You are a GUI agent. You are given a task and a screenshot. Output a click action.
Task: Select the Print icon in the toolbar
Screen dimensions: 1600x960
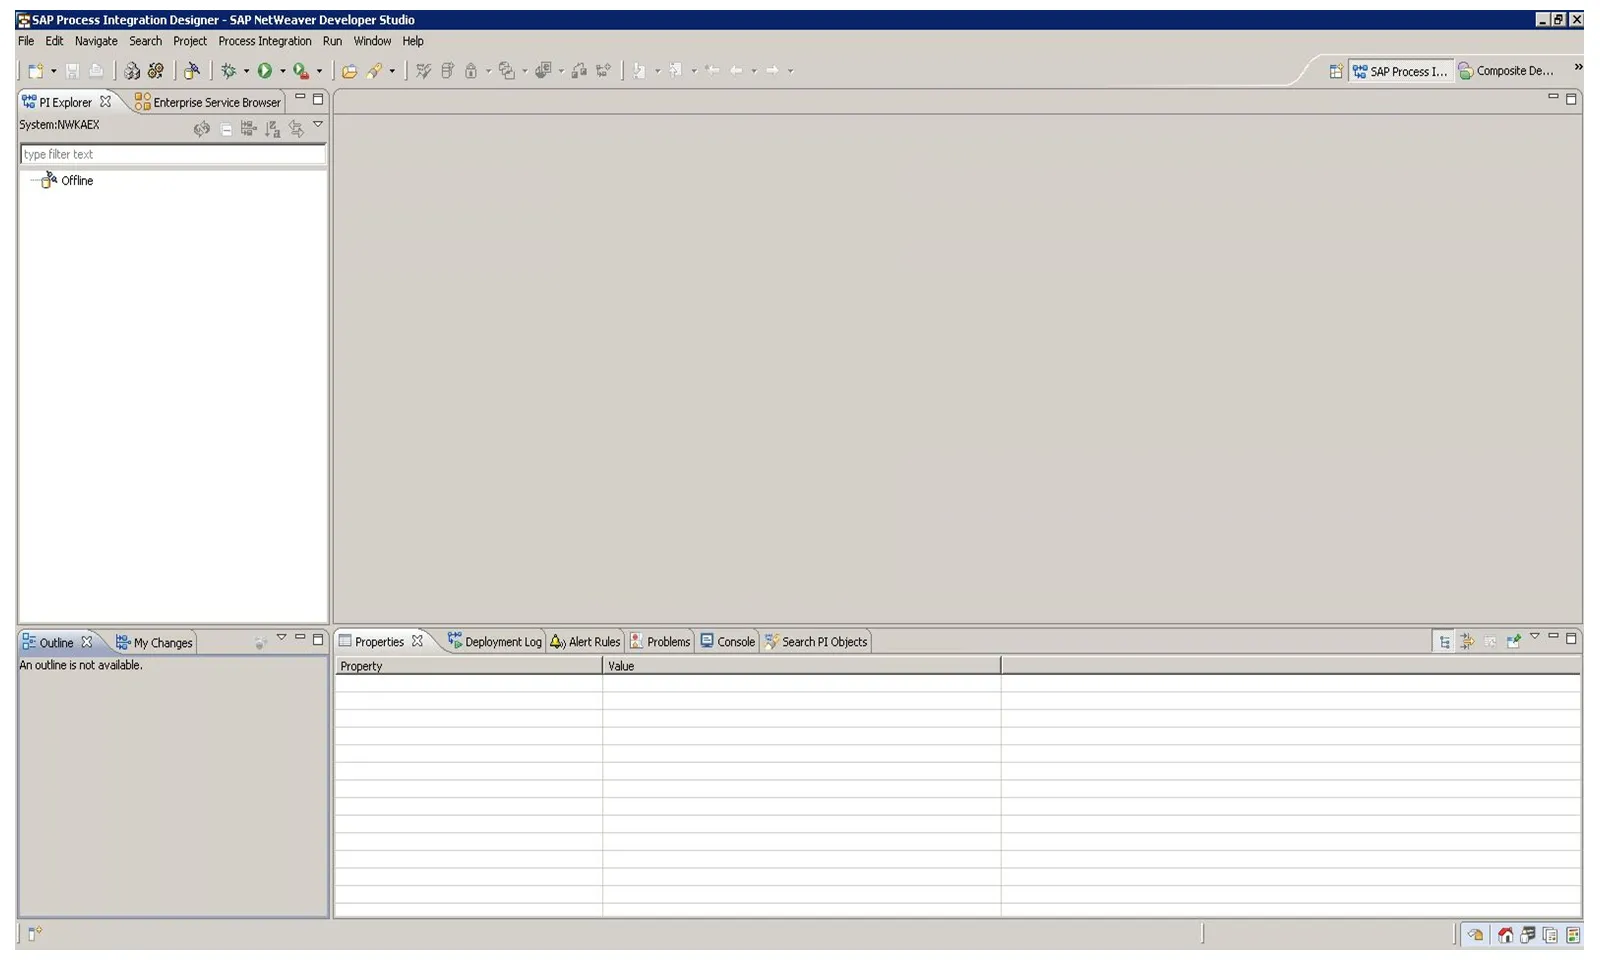tap(95, 71)
